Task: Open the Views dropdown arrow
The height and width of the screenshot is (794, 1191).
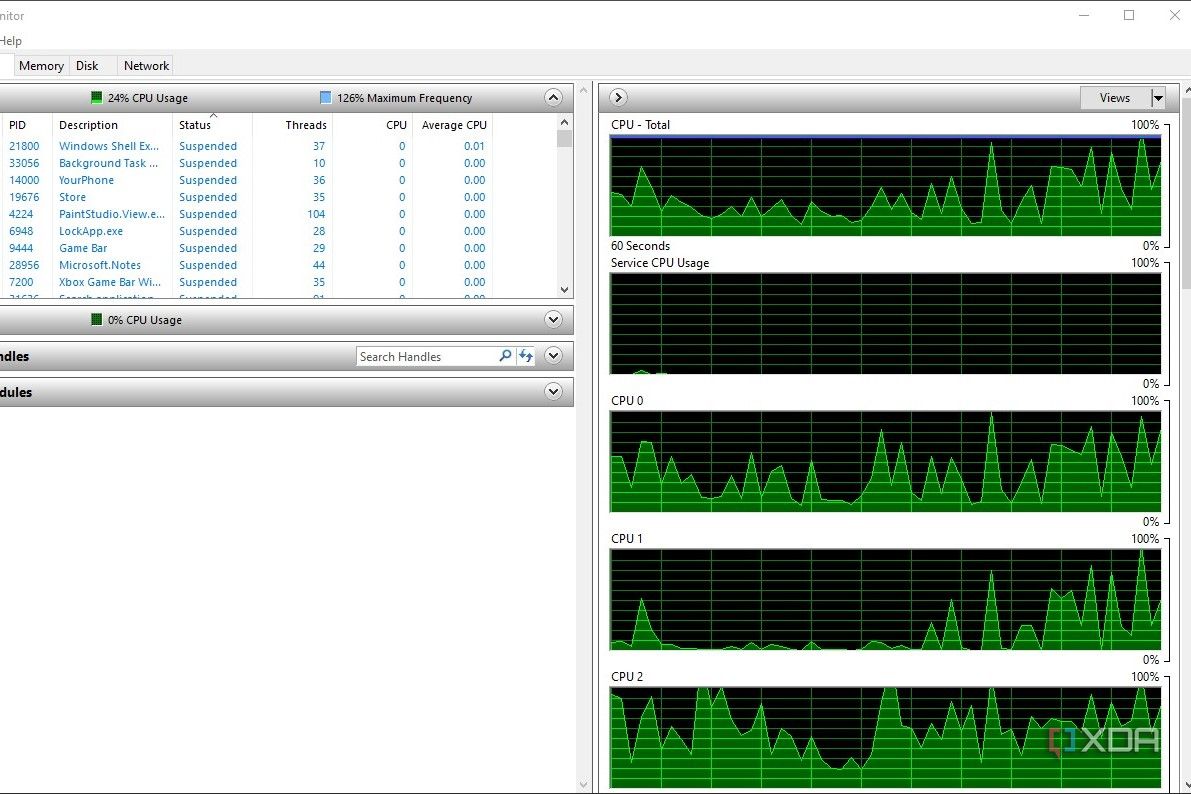Action: click(1158, 98)
